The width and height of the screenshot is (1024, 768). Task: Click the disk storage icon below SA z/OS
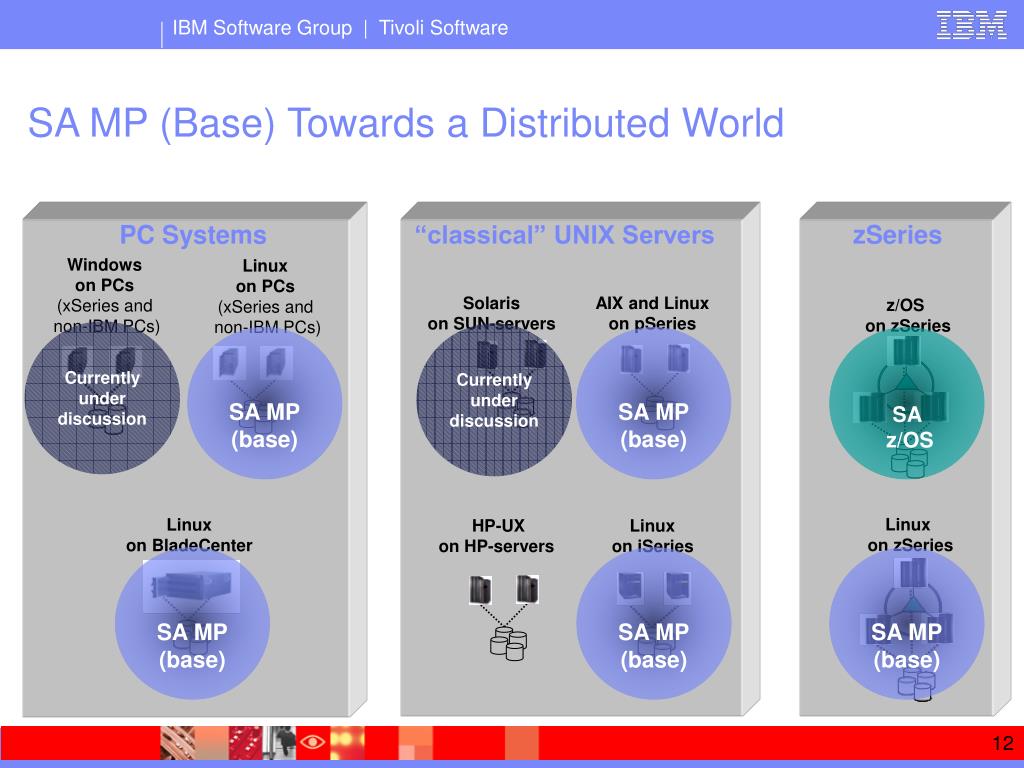908,462
